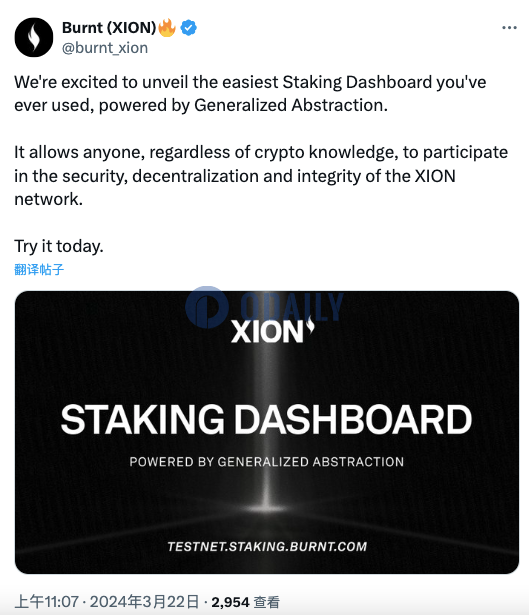This screenshot has width=529, height=615.
Task: Click the ODAILY watermark circle logo
Action: 207,307
